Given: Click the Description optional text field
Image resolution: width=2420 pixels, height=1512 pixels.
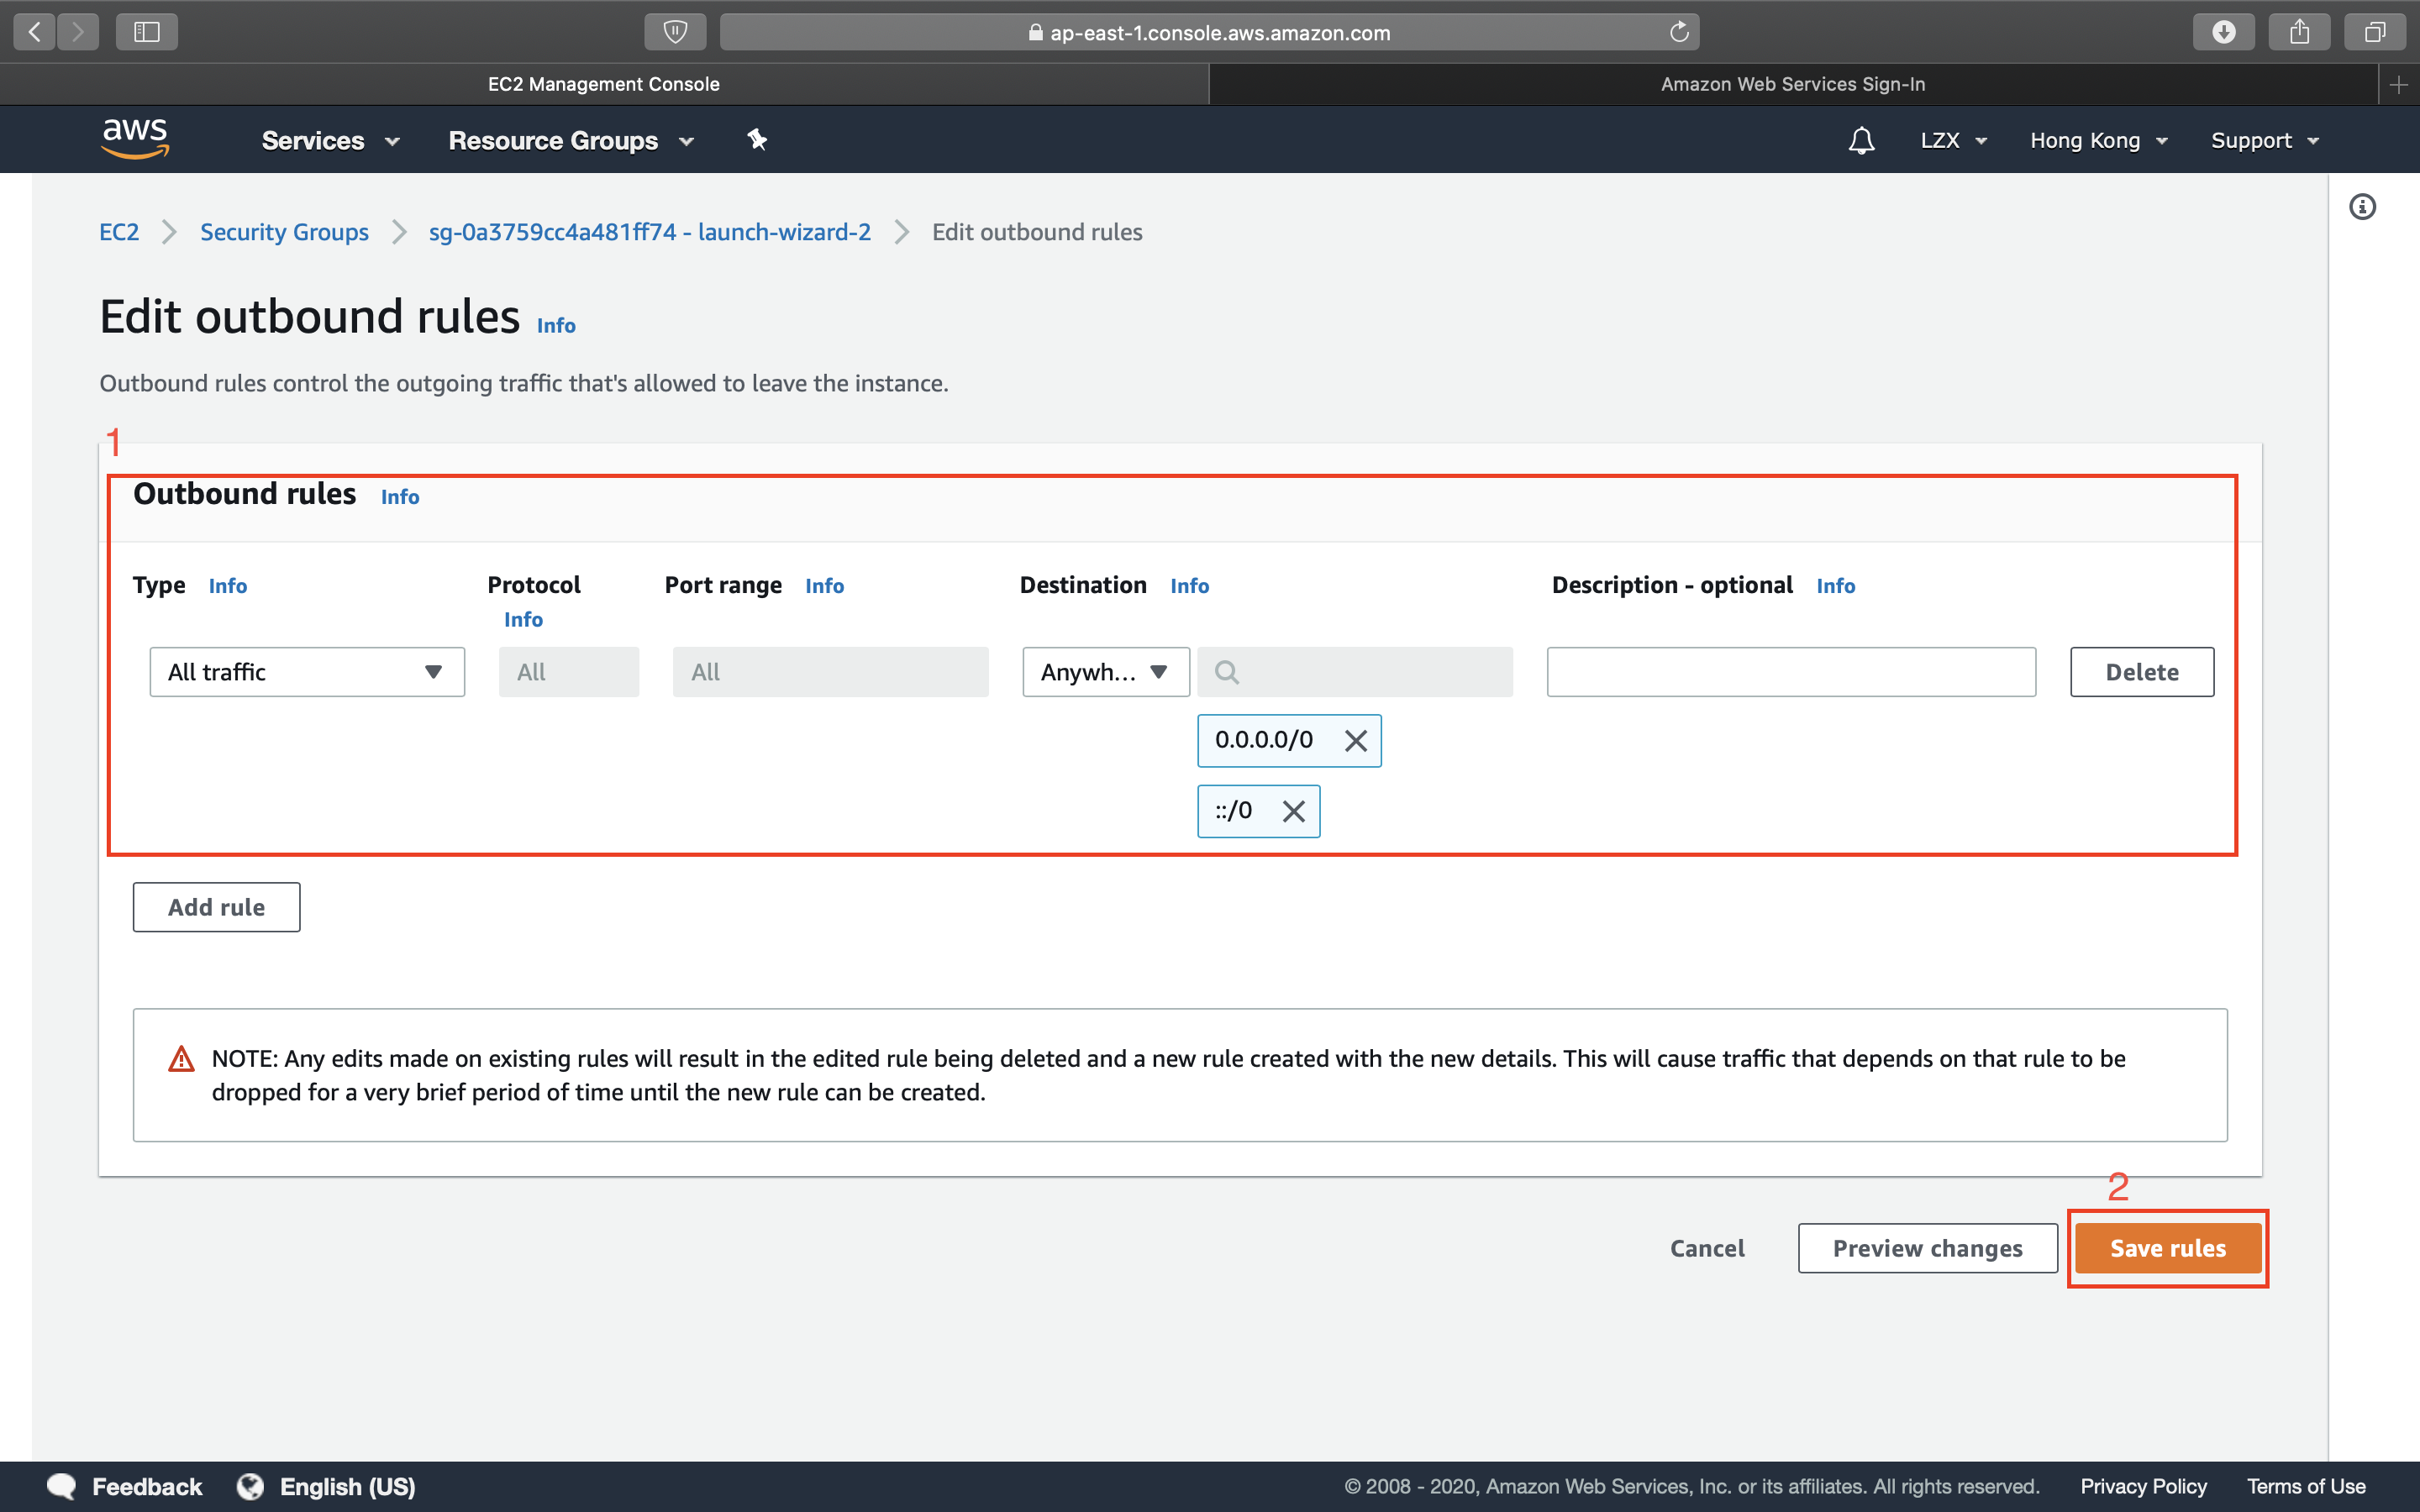Looking at the screenshot, I should (1790, 672).
